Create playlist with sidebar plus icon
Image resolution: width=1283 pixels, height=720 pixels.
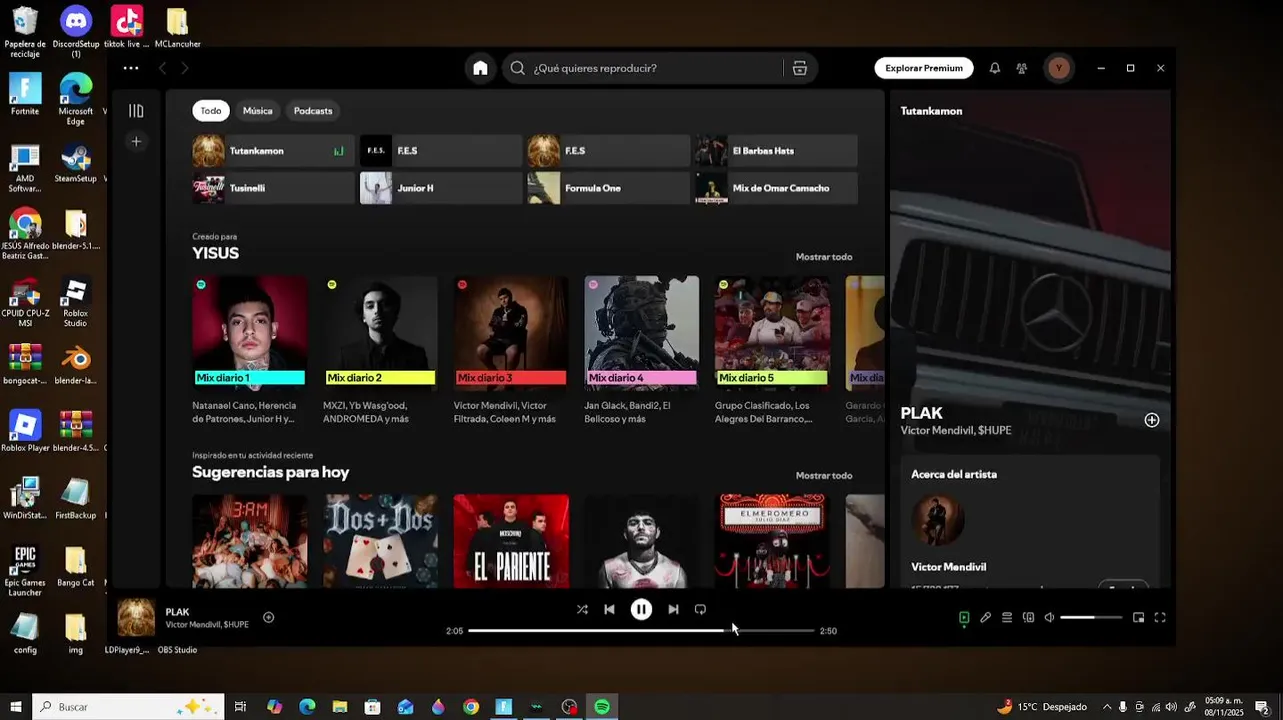pos(136,141)
